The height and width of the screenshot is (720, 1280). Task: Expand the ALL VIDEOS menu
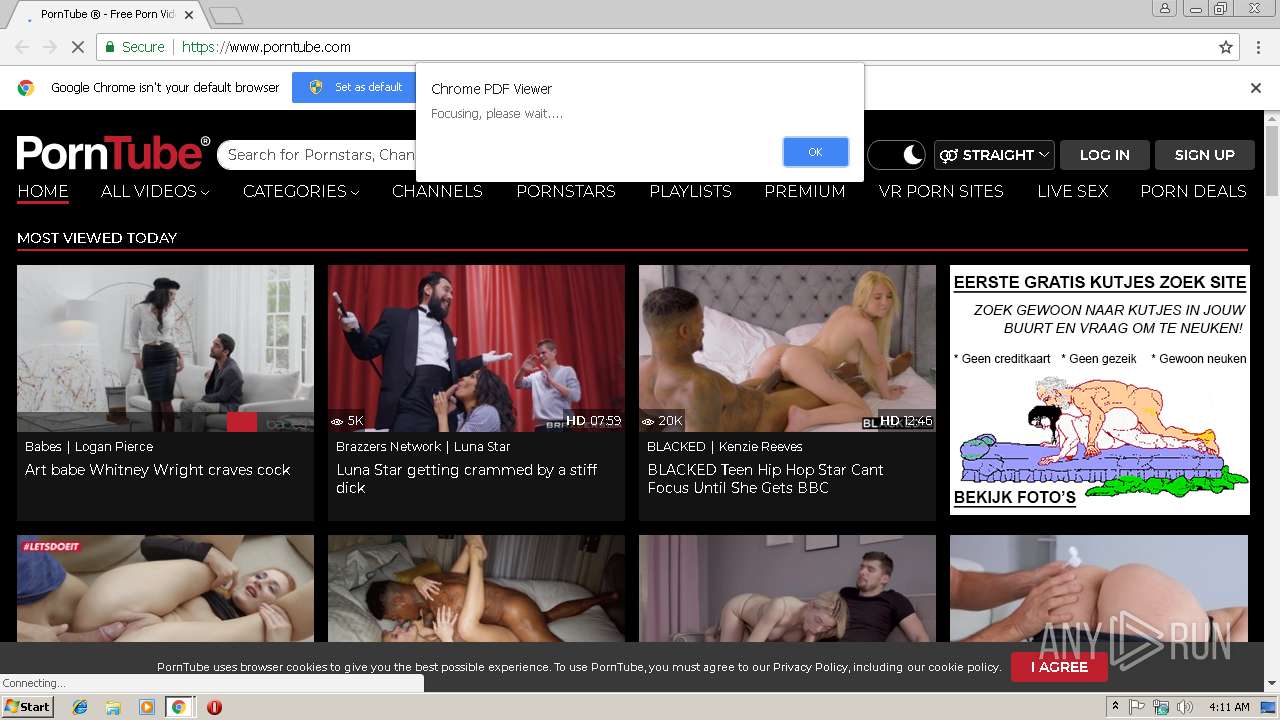pos(155,191)
